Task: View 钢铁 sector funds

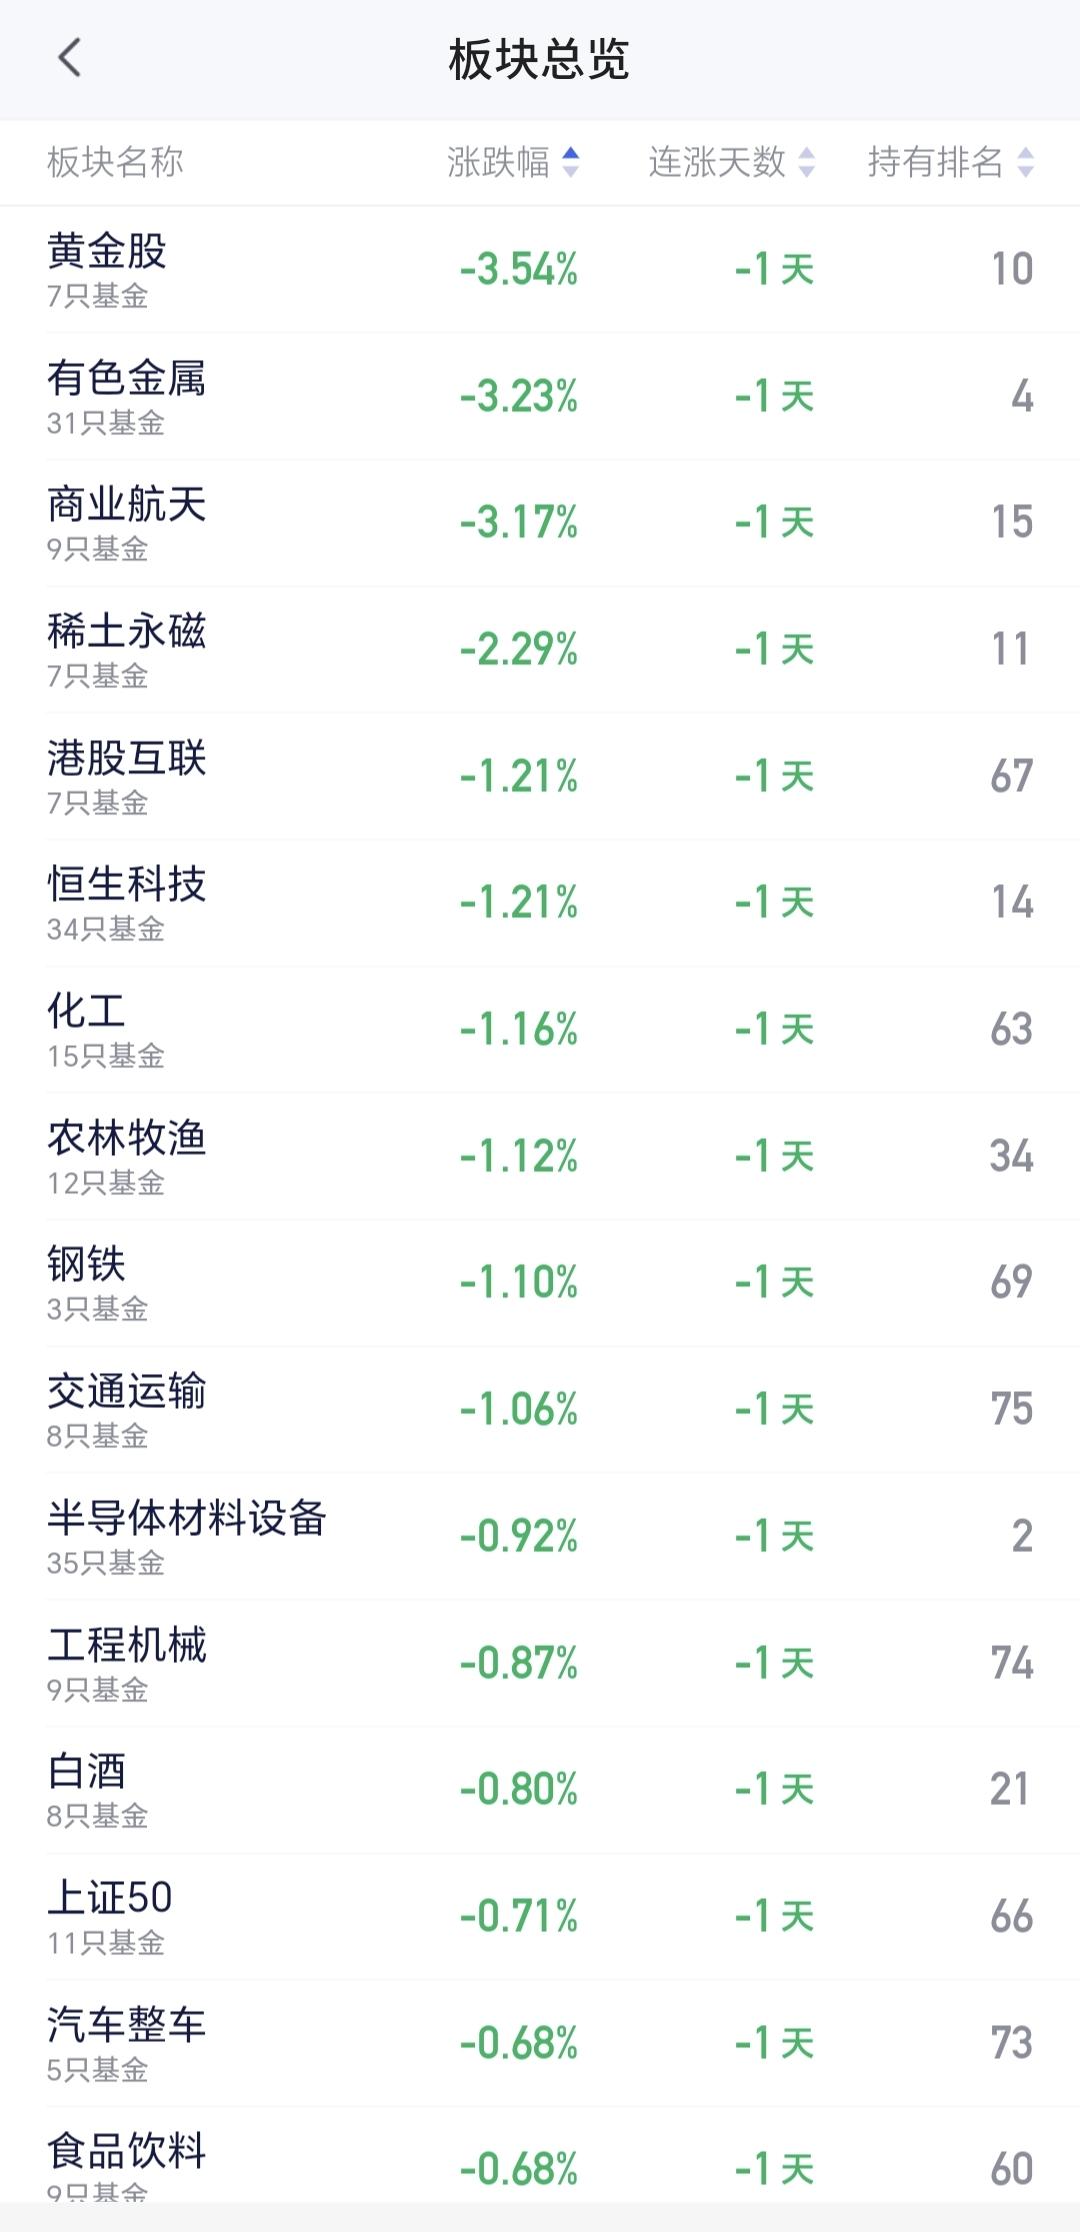Action: click(540, 1283)
